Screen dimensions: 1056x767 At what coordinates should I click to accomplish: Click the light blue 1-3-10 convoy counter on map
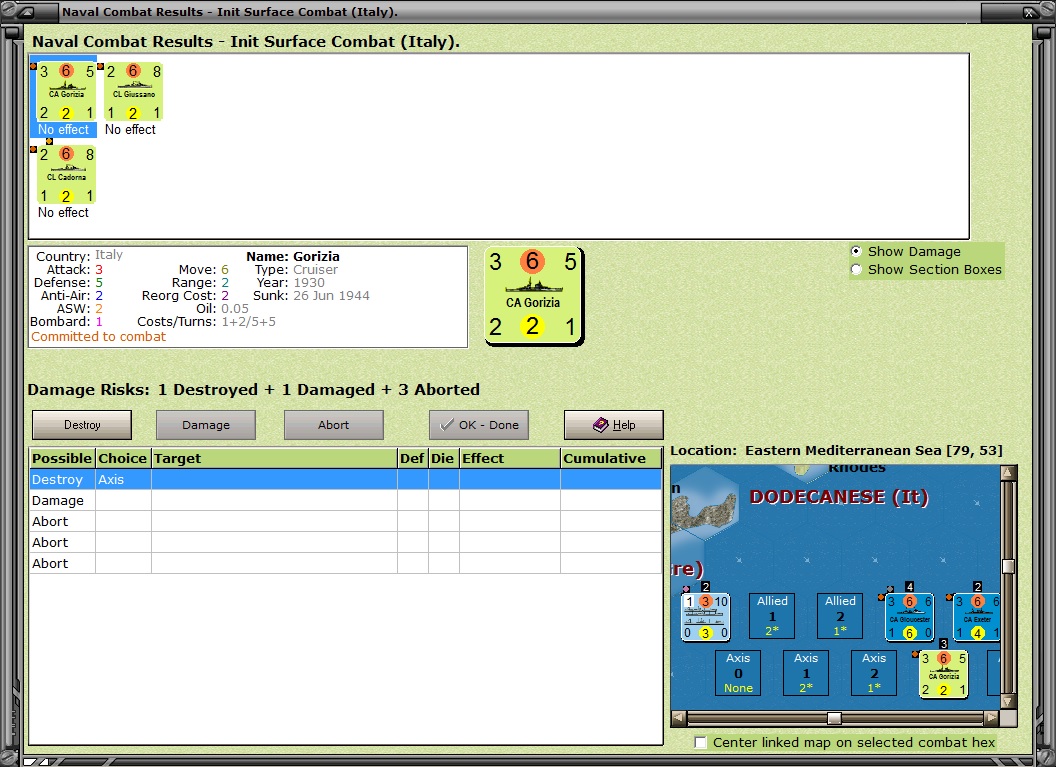click(x=705, y=617)
